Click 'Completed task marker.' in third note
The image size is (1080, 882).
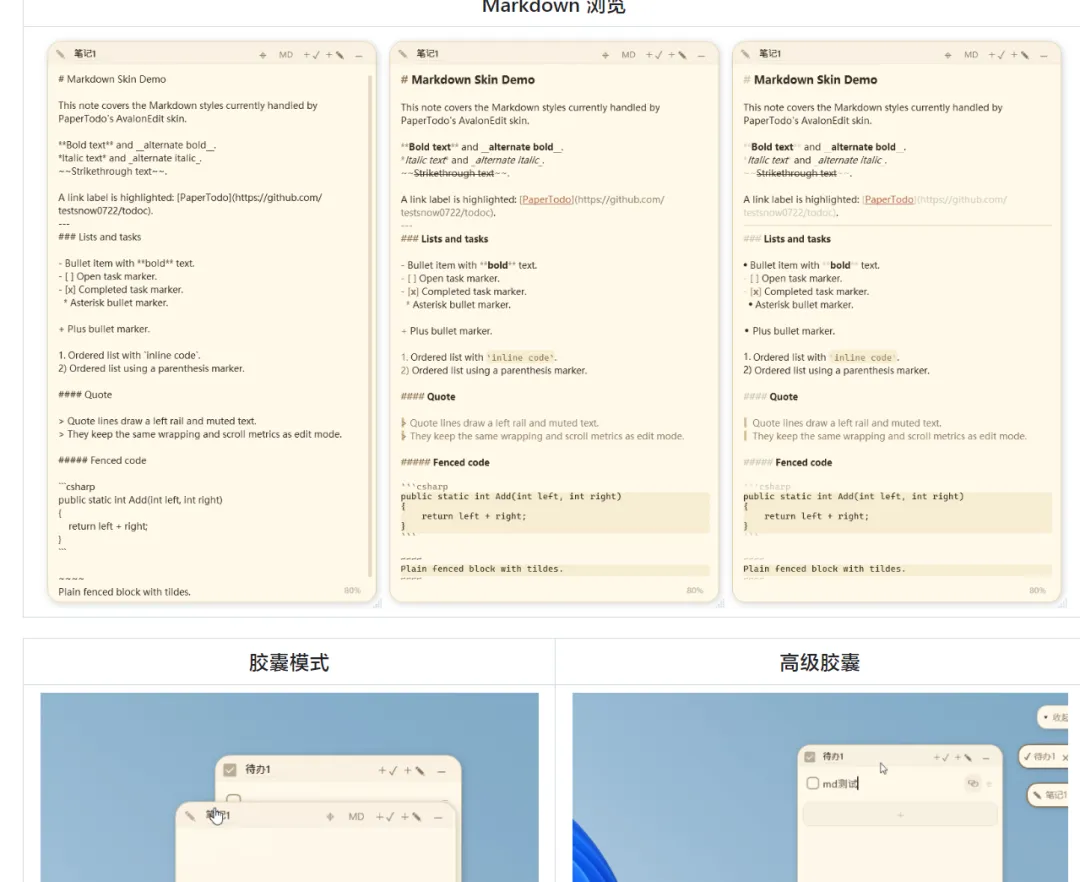[816, 292]
